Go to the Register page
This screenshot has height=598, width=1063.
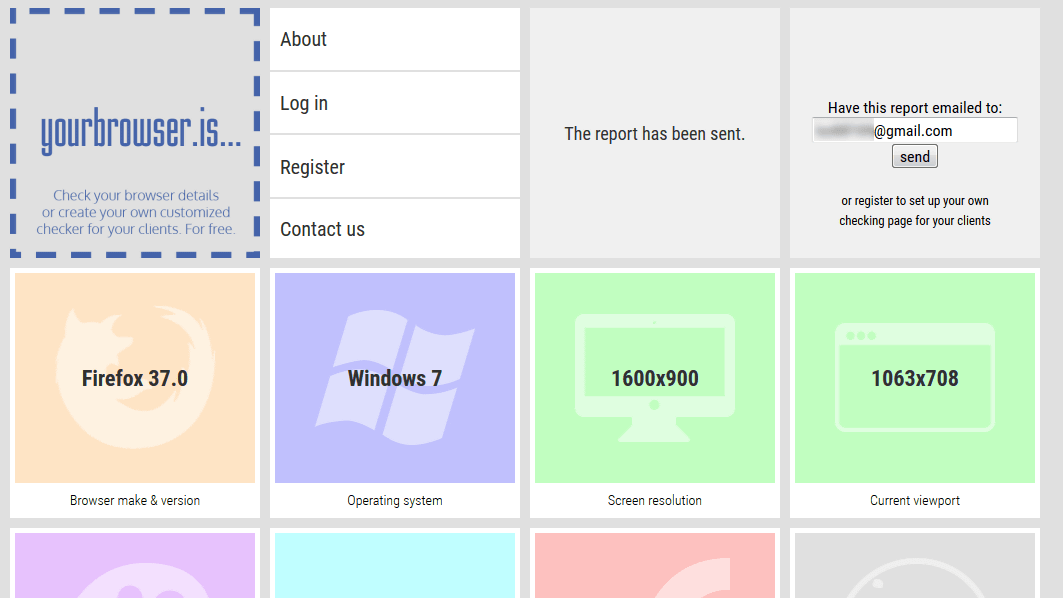(395, 167)
